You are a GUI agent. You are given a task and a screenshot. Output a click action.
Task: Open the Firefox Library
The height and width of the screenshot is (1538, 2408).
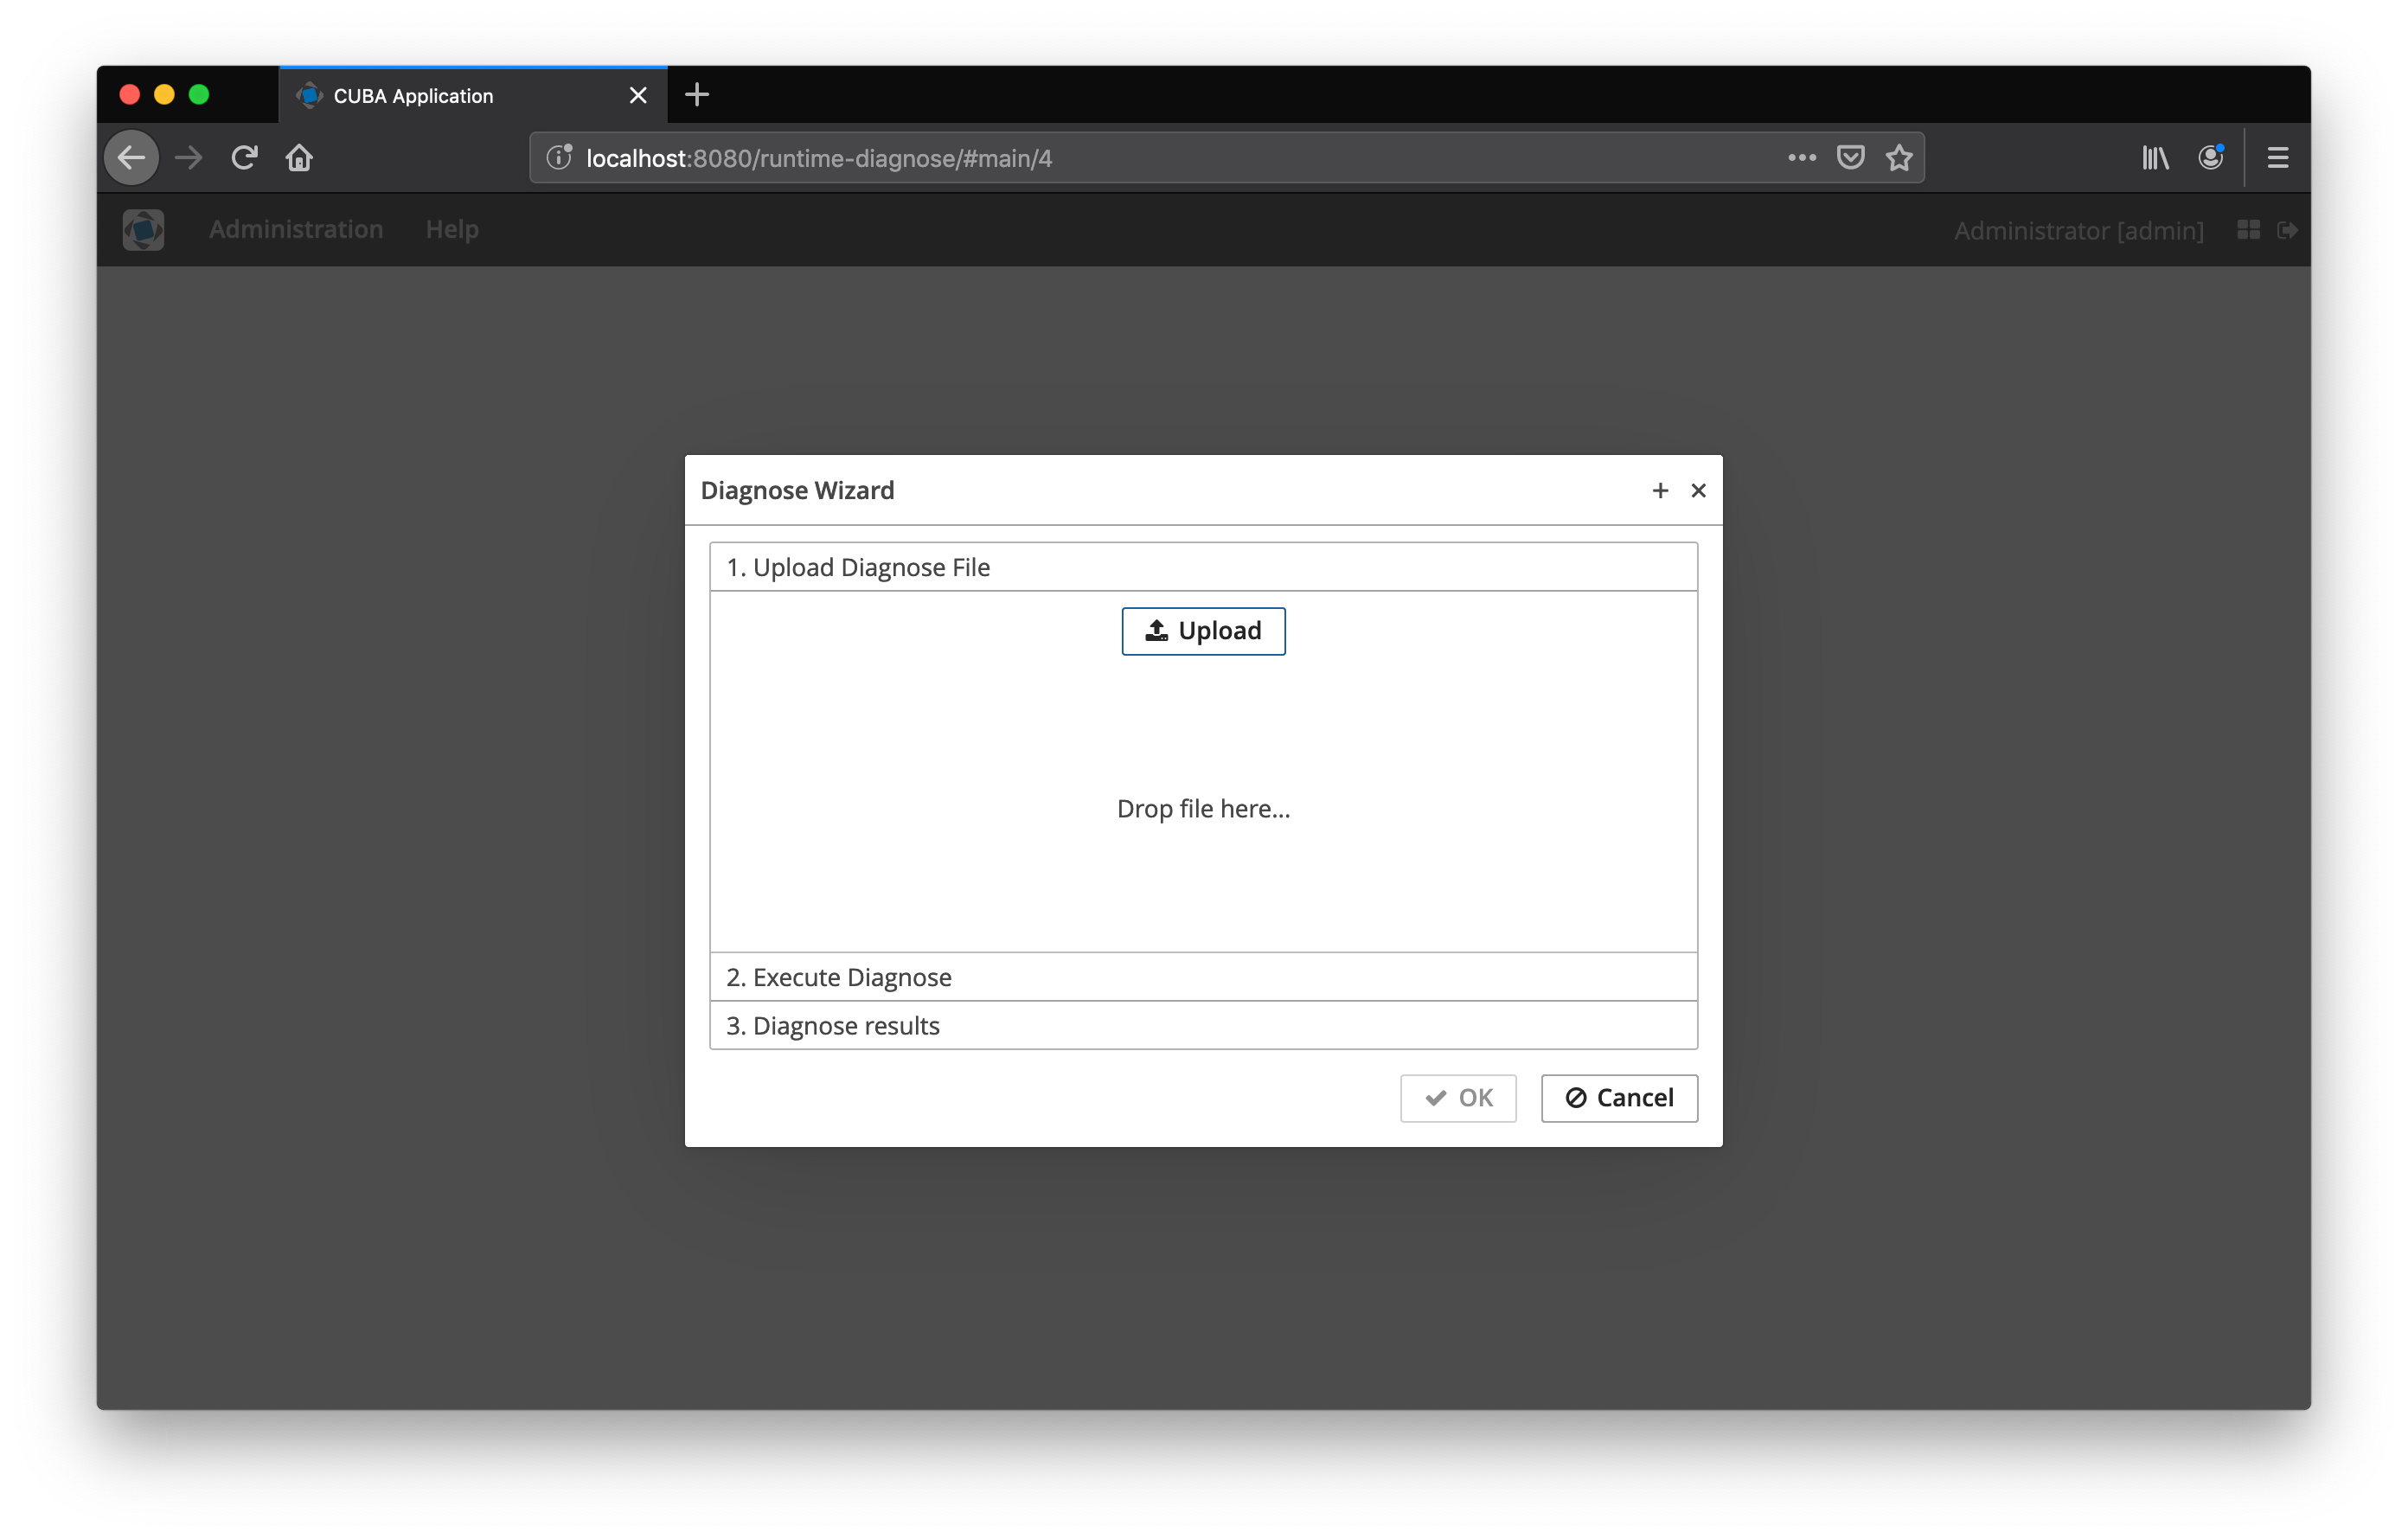[x=2155, y=157]
